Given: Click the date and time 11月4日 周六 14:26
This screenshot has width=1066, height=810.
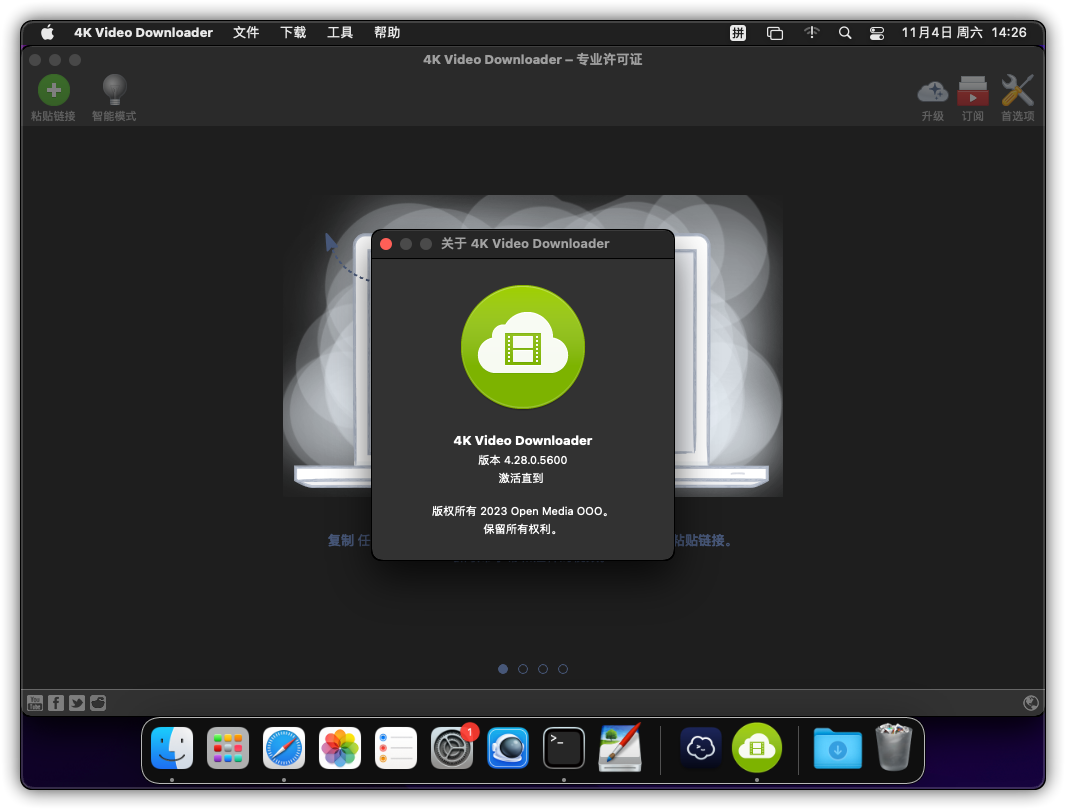Looking at the screenshot, I should 964,33.
